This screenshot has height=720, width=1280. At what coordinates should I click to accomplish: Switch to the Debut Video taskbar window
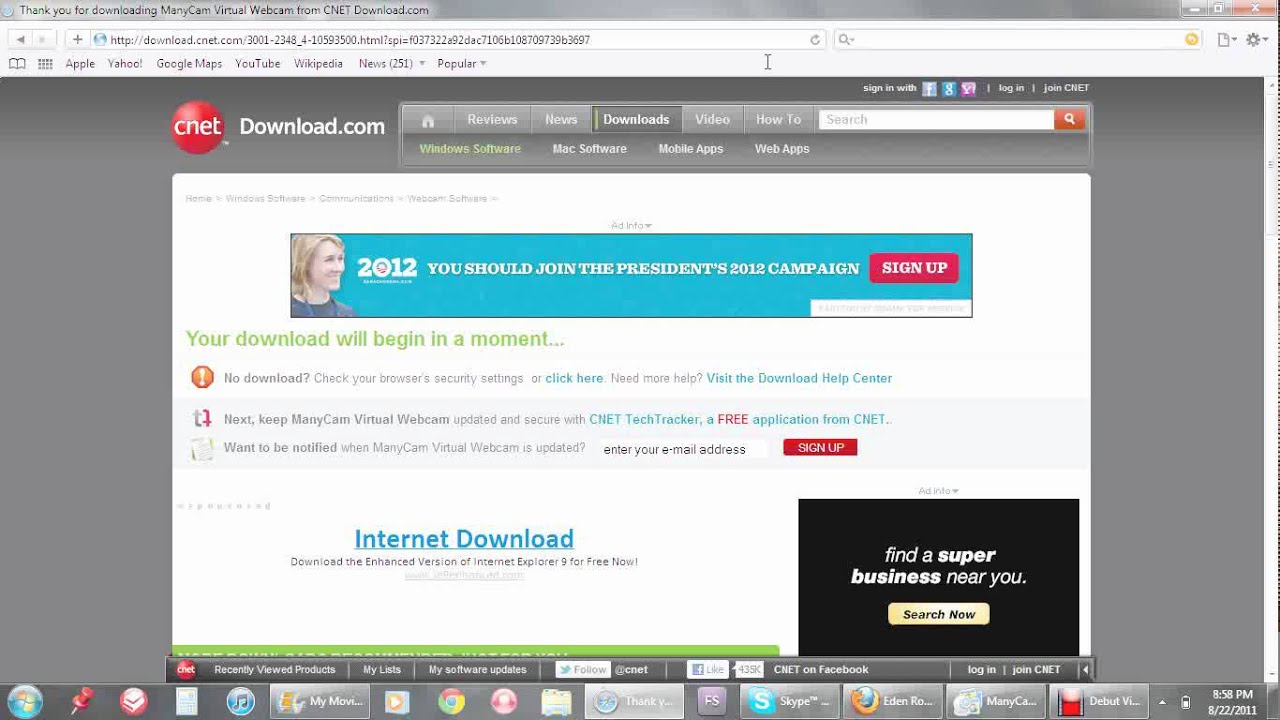click(1101, 701)
